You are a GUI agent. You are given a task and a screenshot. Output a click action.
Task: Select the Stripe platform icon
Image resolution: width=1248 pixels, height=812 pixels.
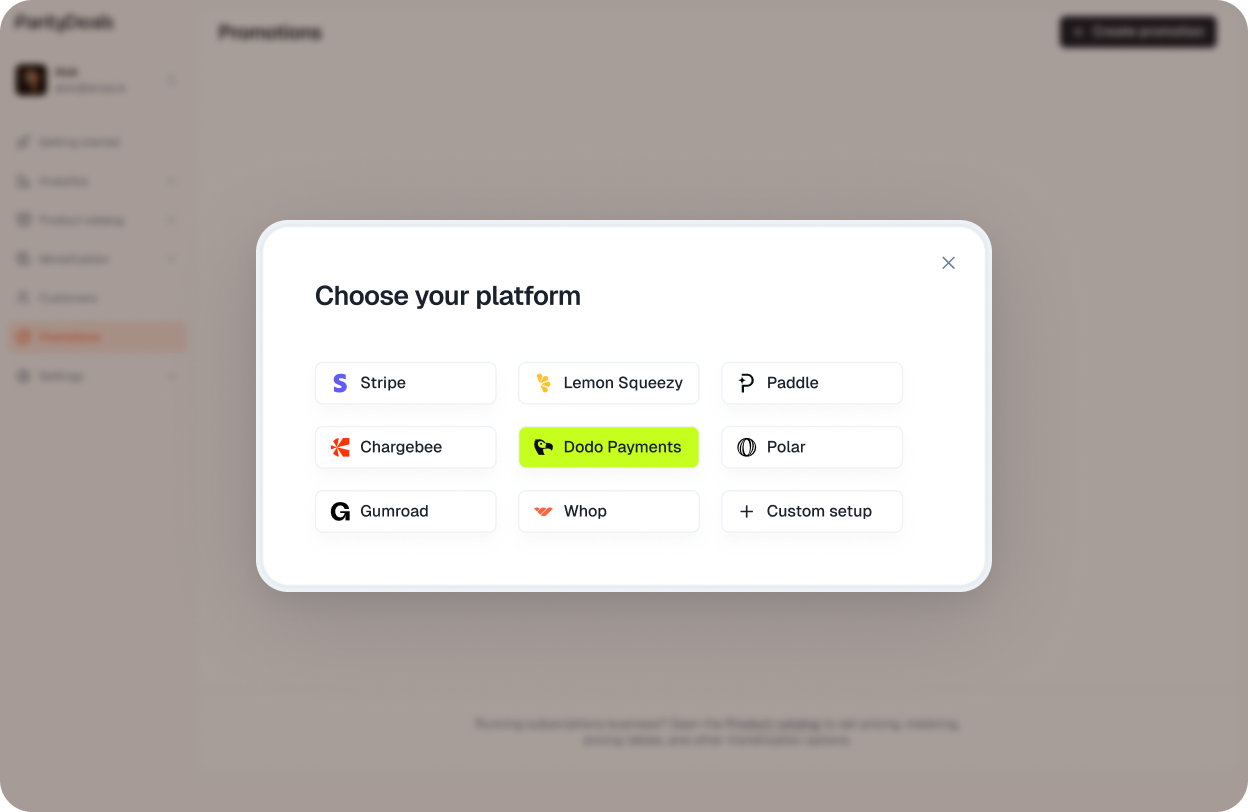tap(340, 383)
